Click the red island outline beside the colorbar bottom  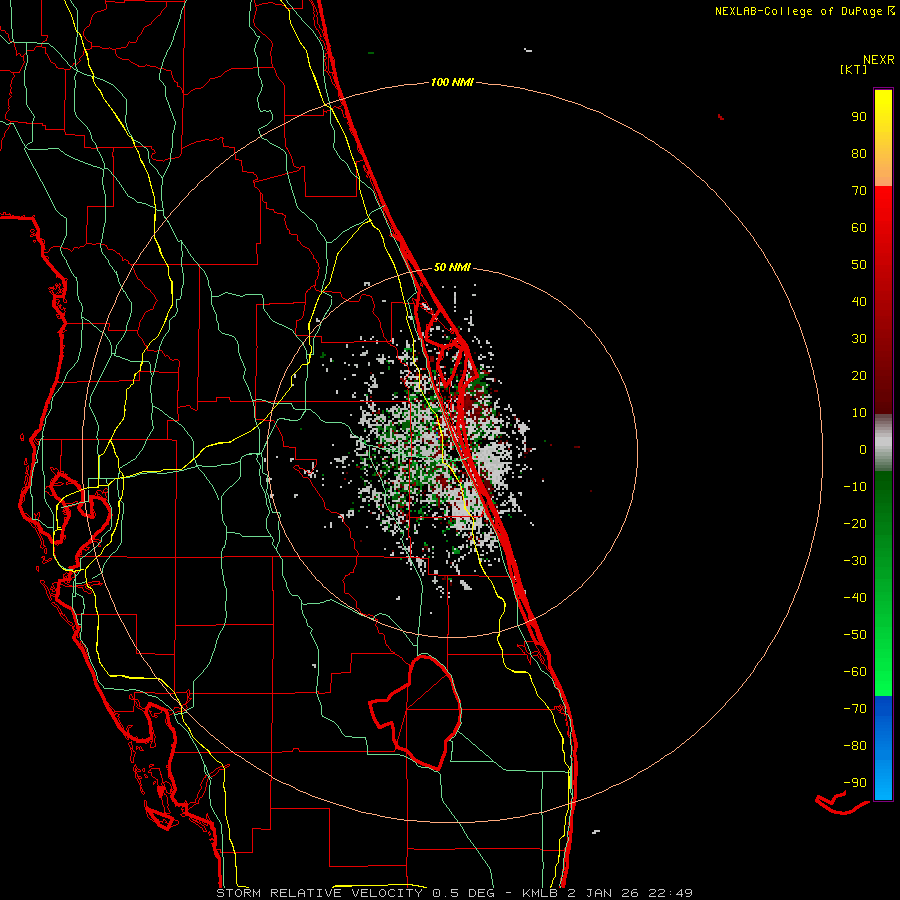pos(841,802)
